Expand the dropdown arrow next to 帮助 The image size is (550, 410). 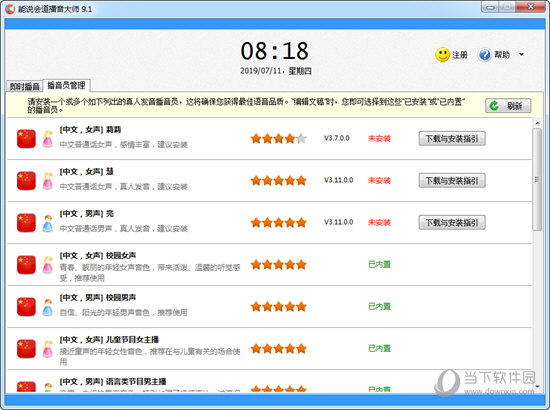(x=521, y=55)
